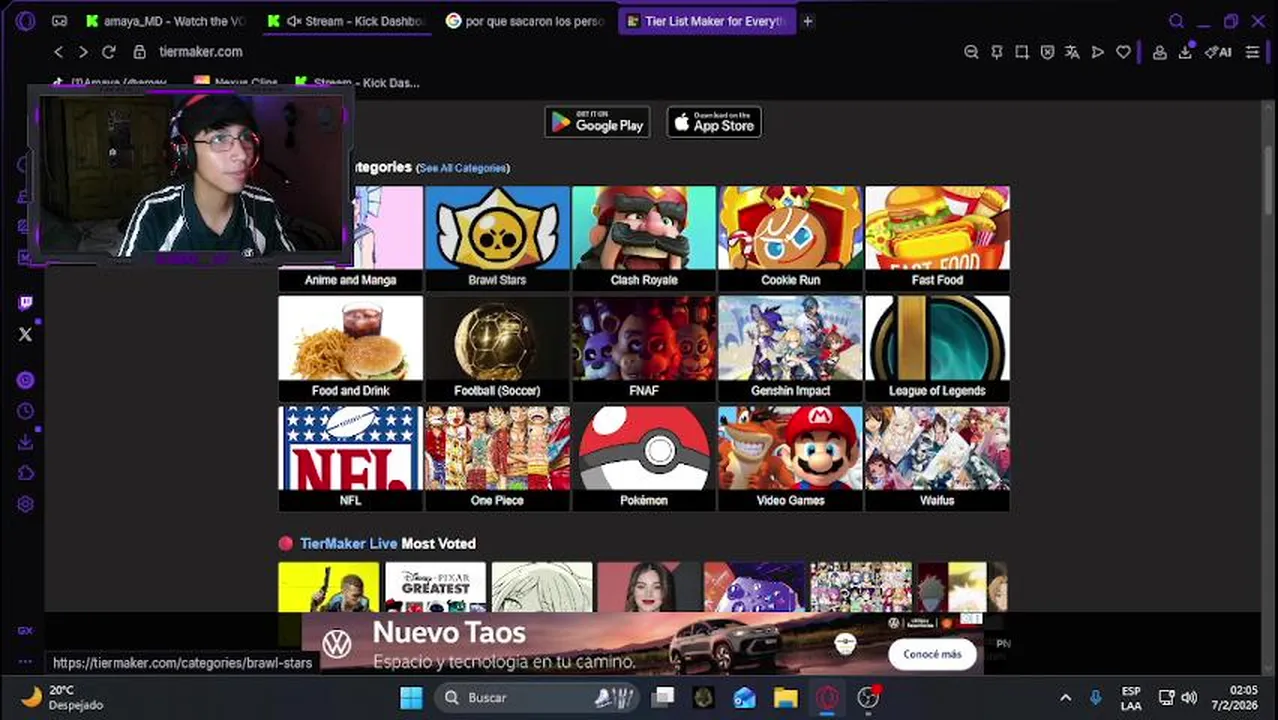This screenshot has width=1278, height=720.
Task: Open X (Twitter) in the sidebar
Action: 26,334
